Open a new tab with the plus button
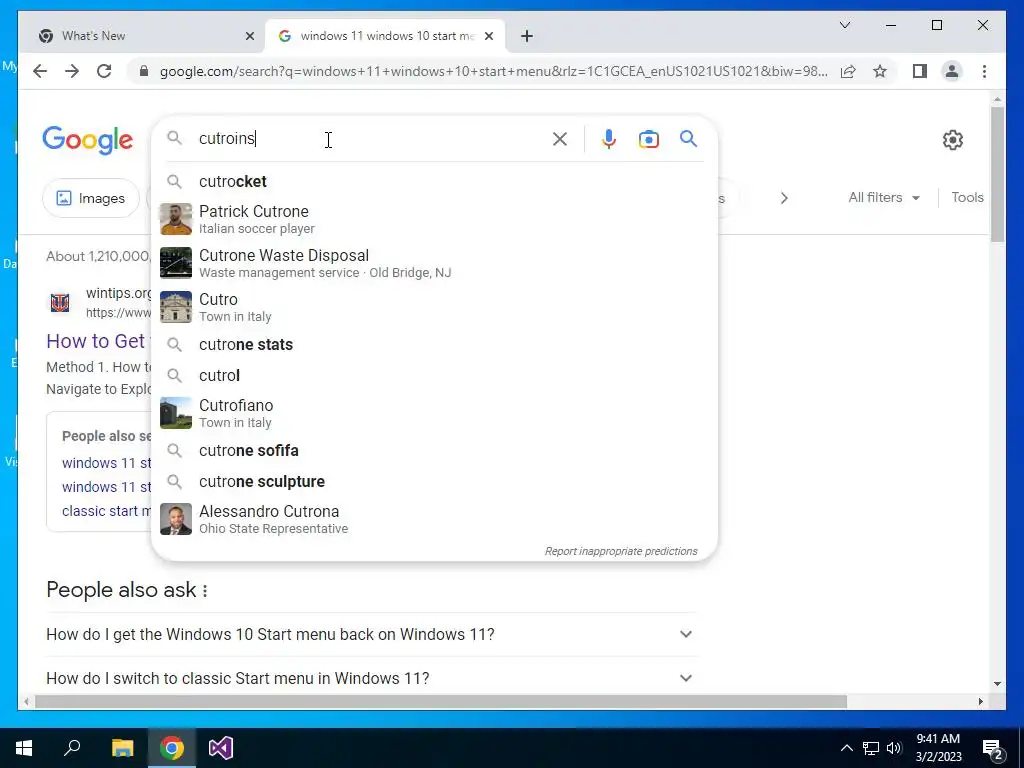Image resolution: width=1024 pixels, height=768 pixels. [x=527, y=36]
